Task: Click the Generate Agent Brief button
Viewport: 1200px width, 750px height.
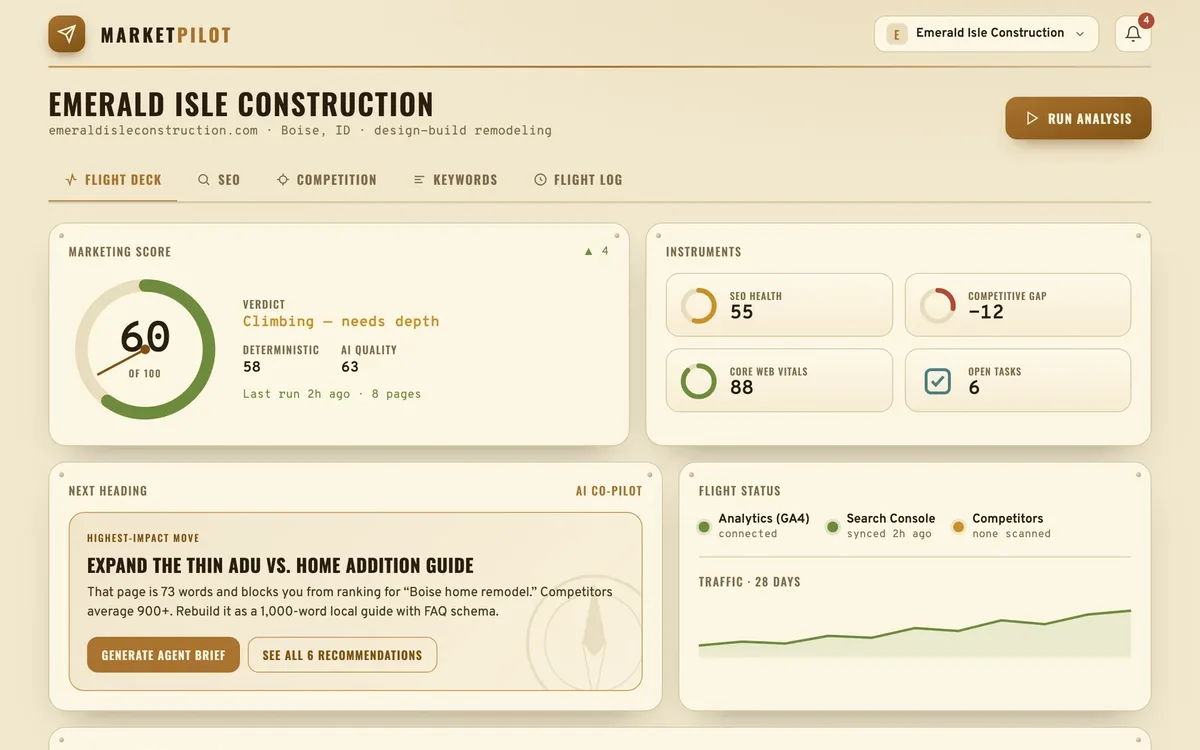Action: 163,655
